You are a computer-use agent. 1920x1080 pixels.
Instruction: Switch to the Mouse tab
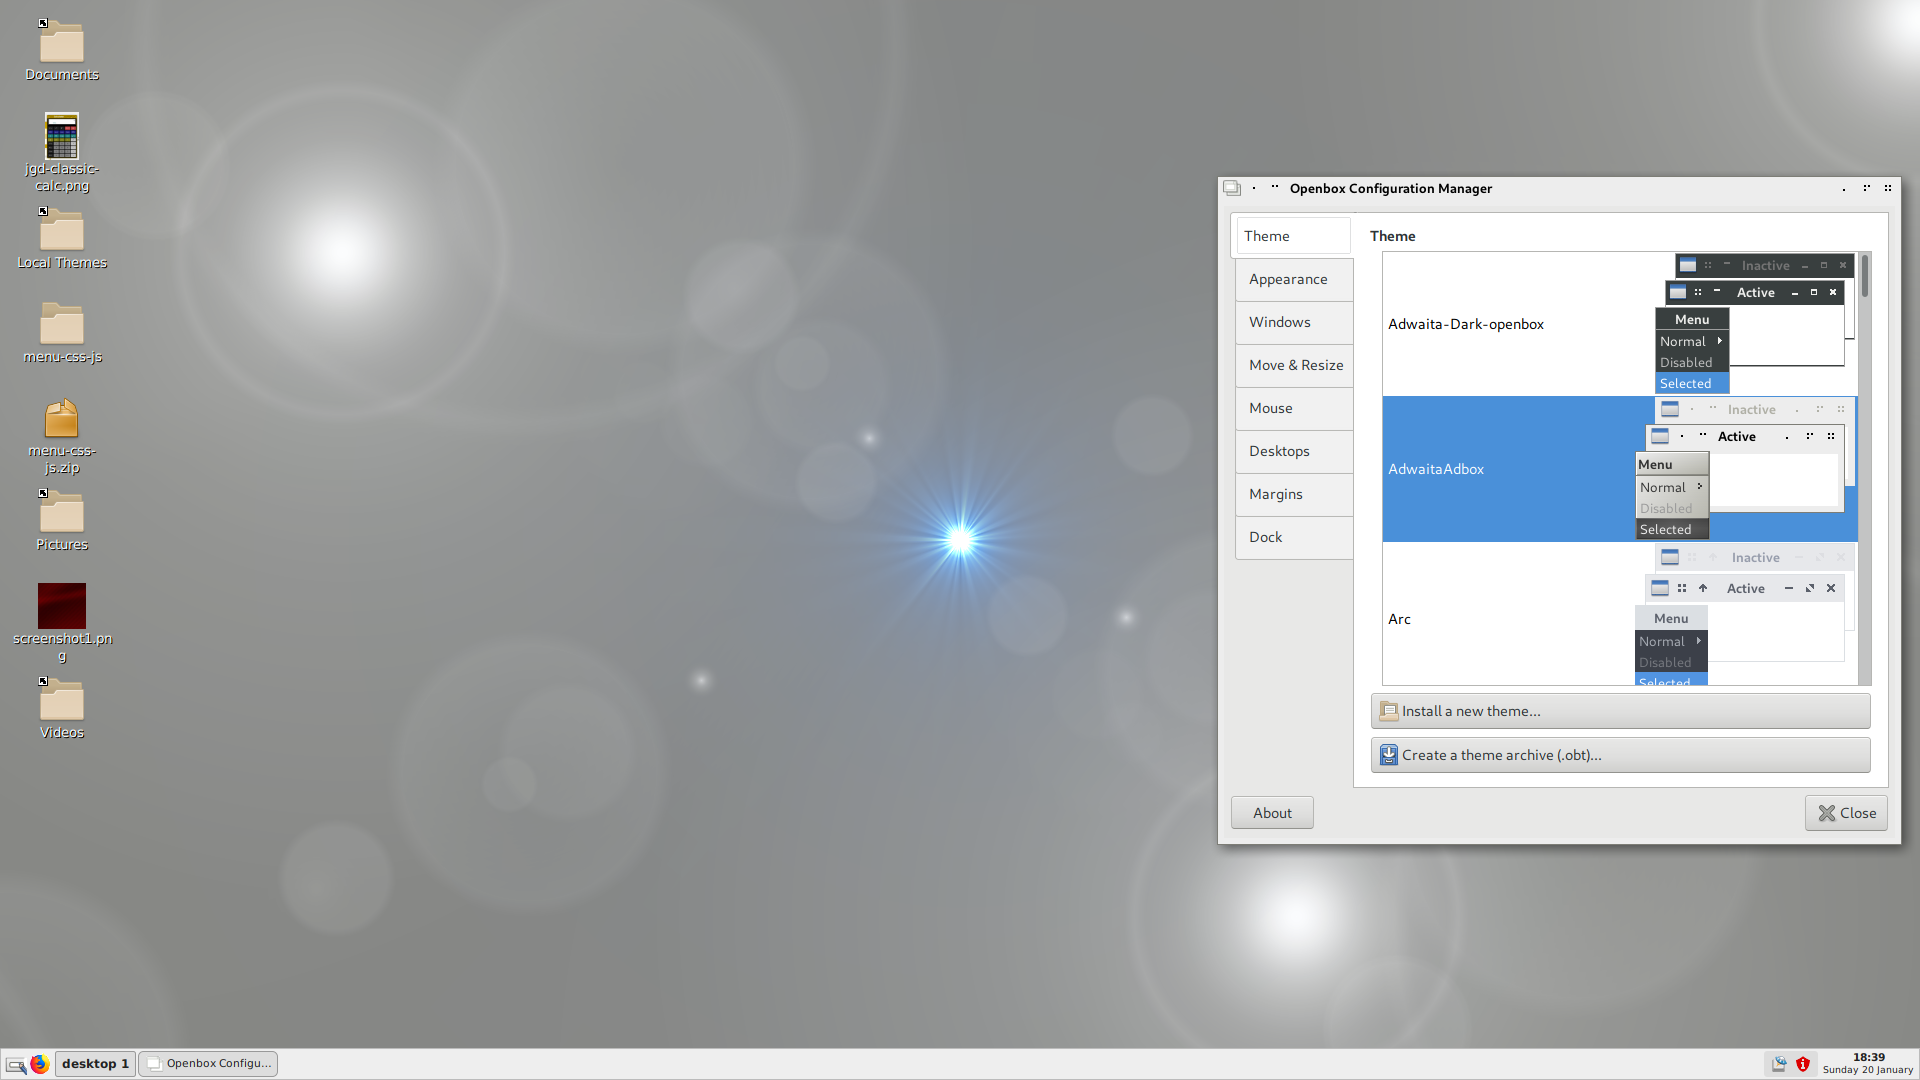pyautogui.click(x=1294, y=408)
